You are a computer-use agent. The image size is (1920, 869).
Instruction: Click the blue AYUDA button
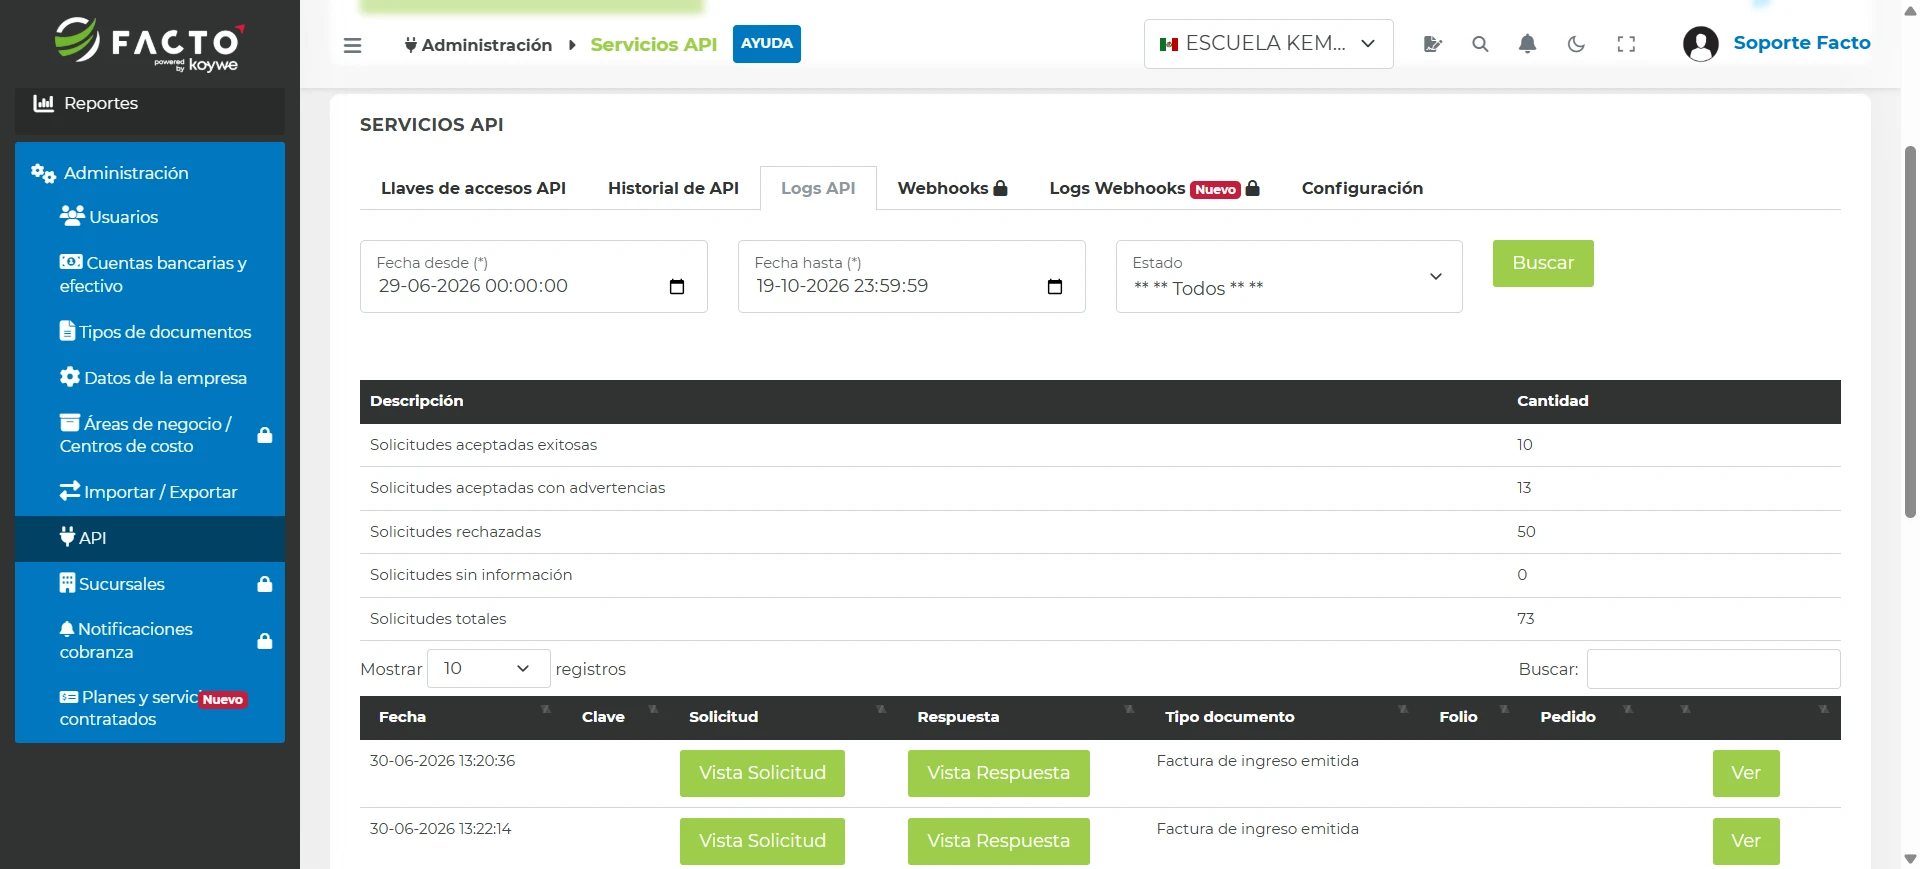[767, 44]
